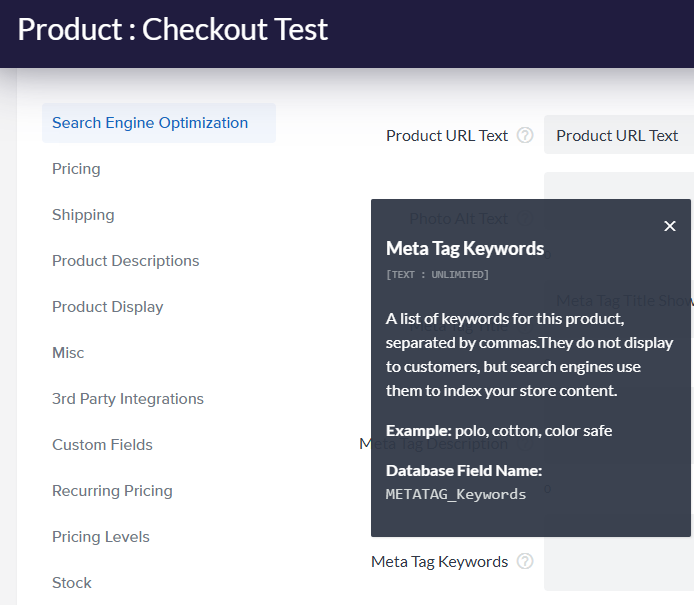Click the METATAG_Keywords database field name text
Viewport: 694px width, 605px height.
click(456, 494)
